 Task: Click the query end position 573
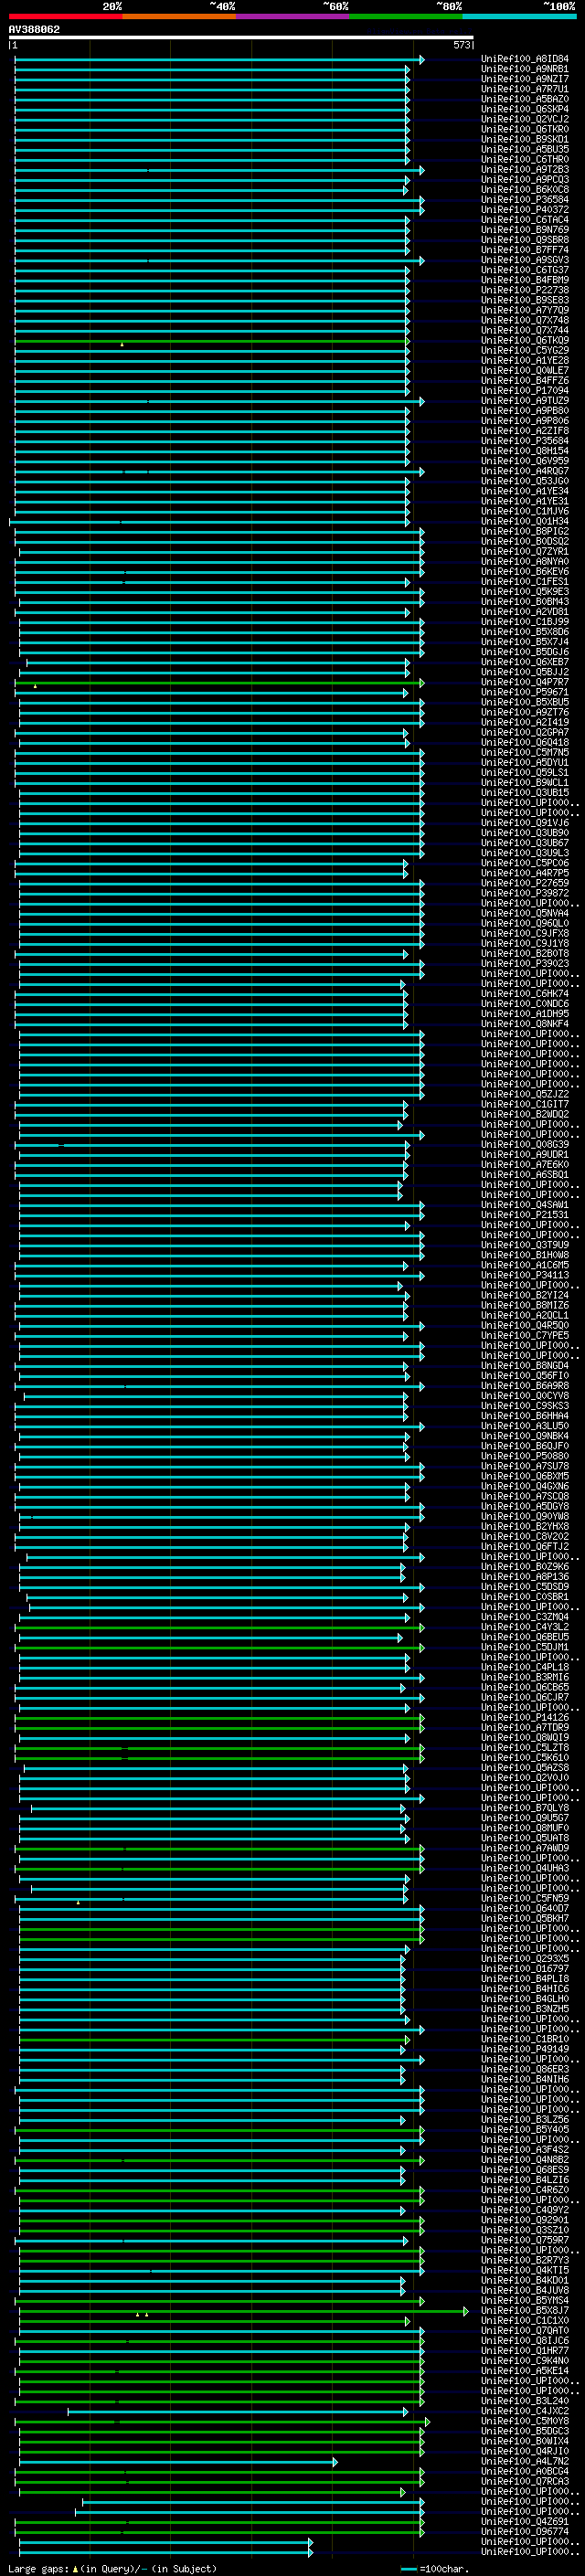tap(461, 45)
